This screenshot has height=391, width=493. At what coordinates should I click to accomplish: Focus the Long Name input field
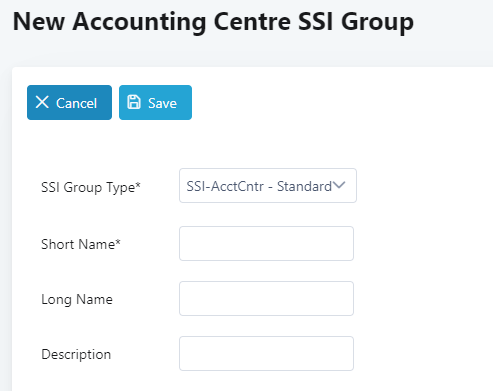click(x=266, y=298)
